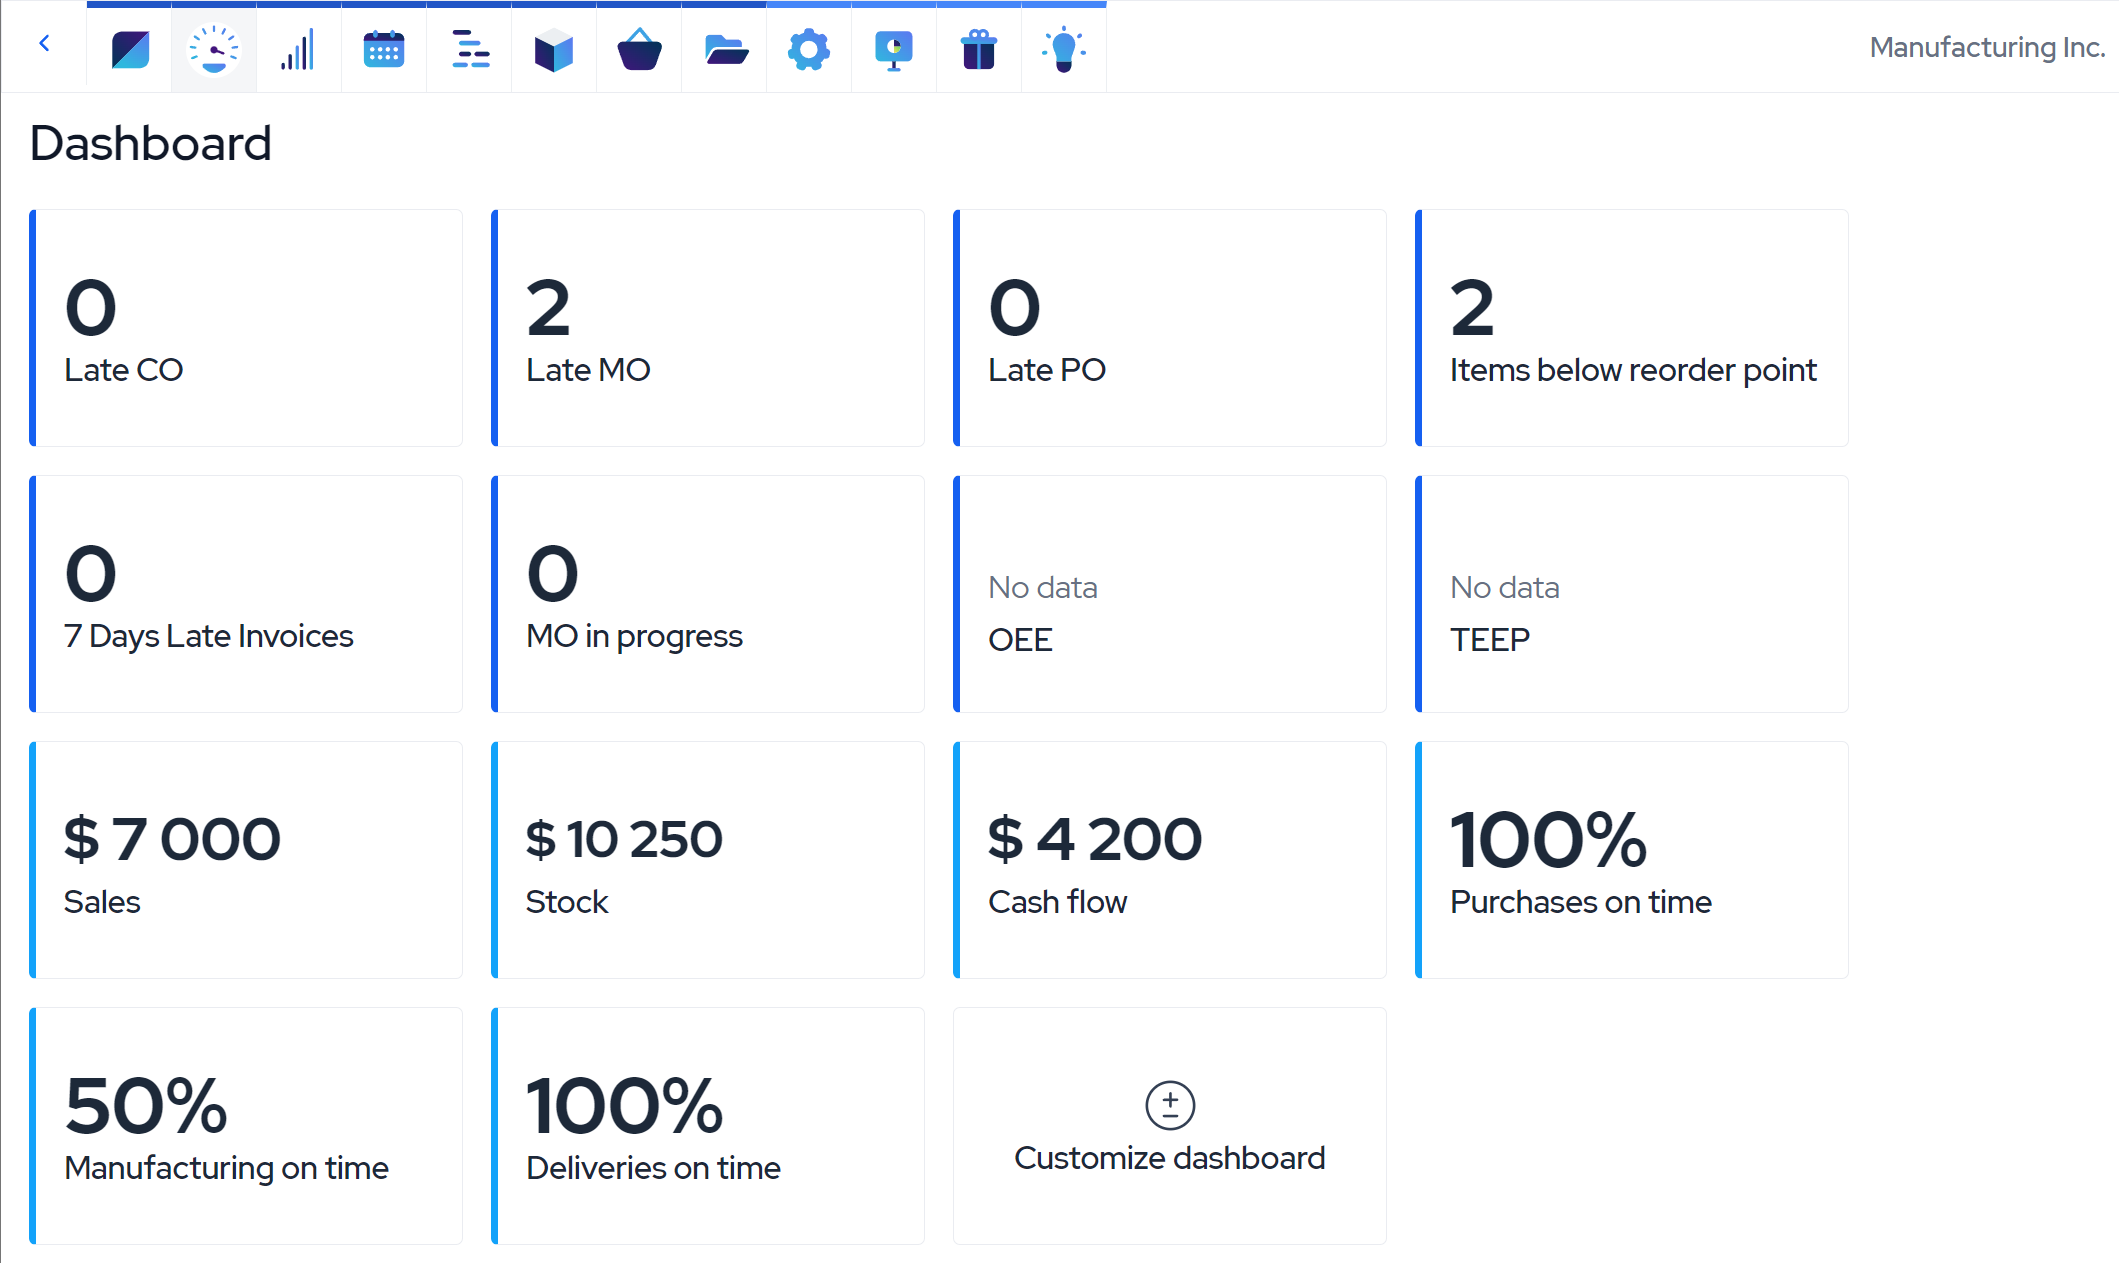Open Items below reorder point tile
Viewport: 2119px width, 1263px height.
pos(1632,328)
